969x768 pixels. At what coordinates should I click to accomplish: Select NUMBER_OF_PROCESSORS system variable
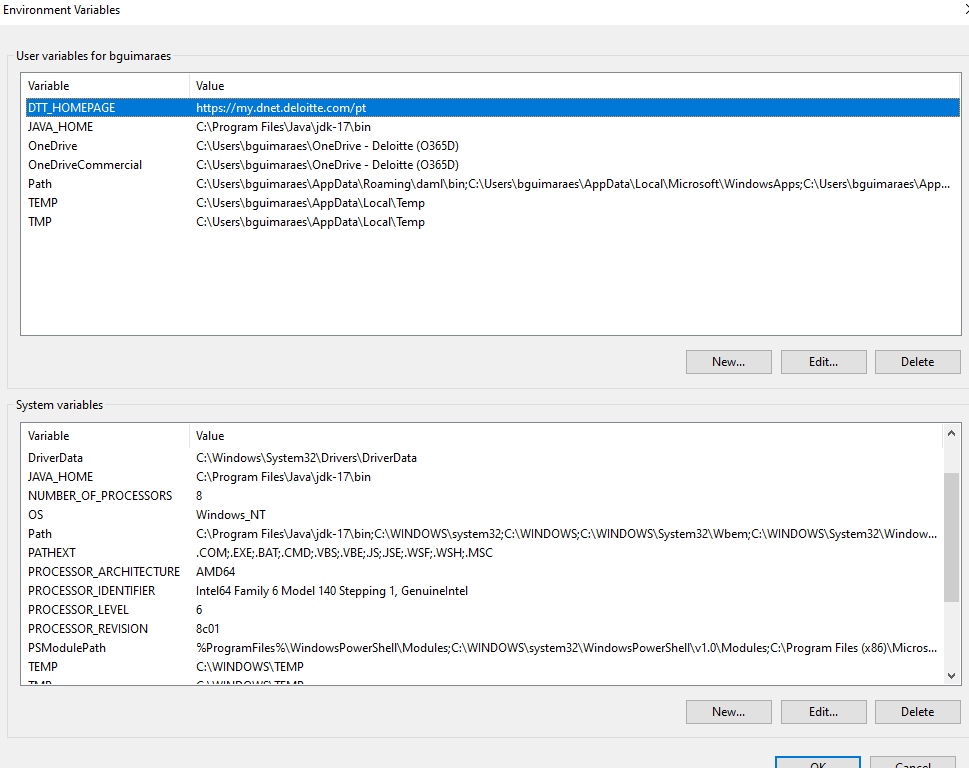coord(99,496)
